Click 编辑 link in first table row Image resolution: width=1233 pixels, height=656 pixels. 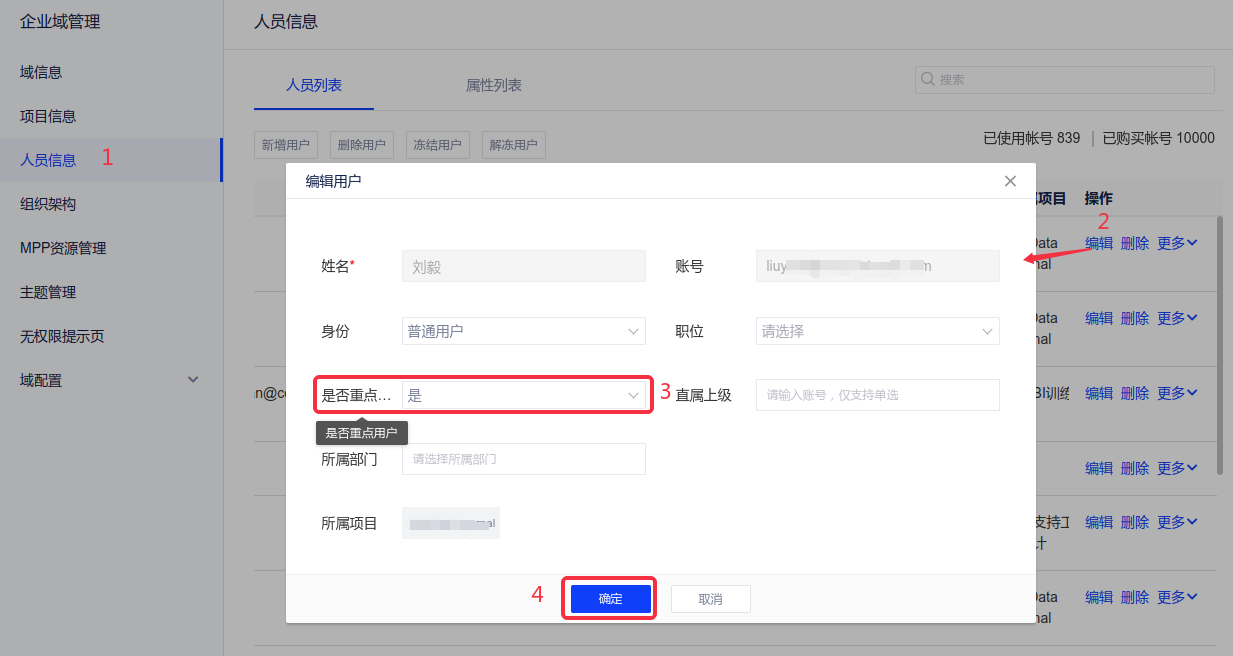1098,243
